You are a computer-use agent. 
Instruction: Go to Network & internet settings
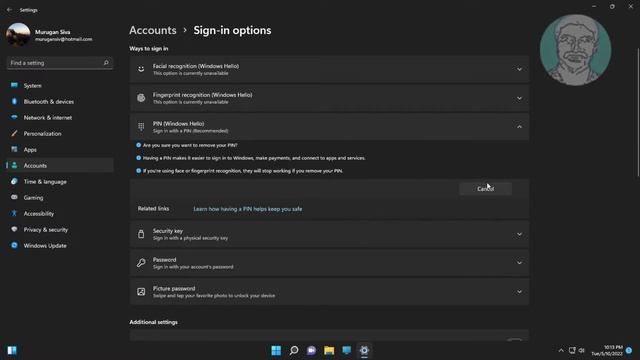pyautogui.click(x=60, y=118)
